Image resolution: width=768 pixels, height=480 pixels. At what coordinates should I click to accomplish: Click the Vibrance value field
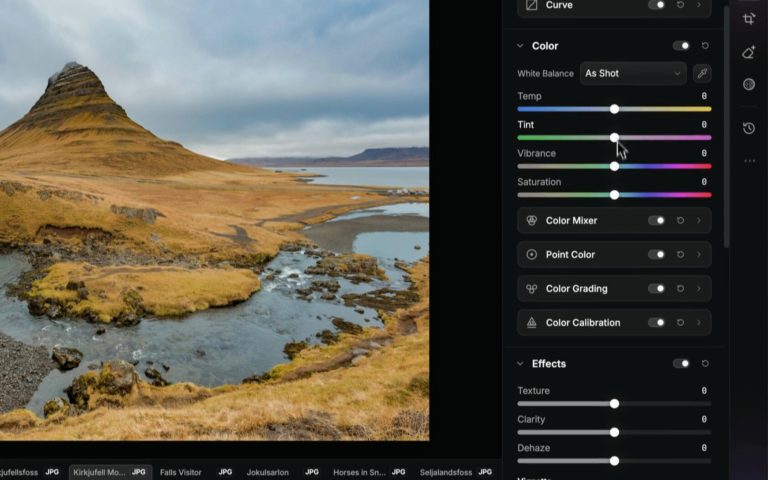[x=704, y=153]
